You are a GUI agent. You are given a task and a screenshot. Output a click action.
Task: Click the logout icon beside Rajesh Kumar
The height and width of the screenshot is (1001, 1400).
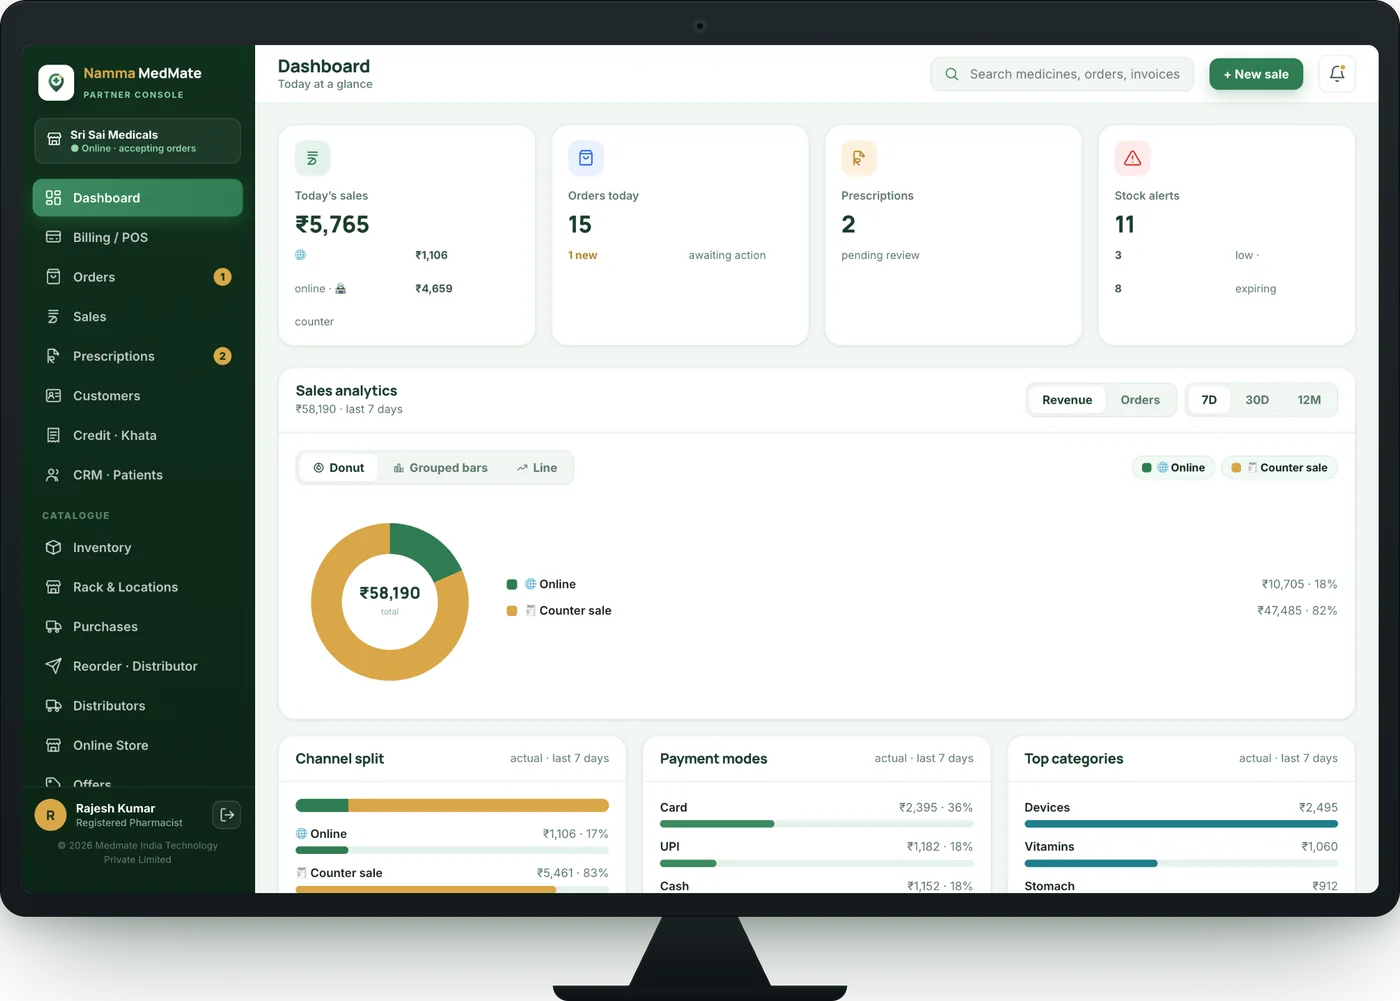tap(227, 815)
